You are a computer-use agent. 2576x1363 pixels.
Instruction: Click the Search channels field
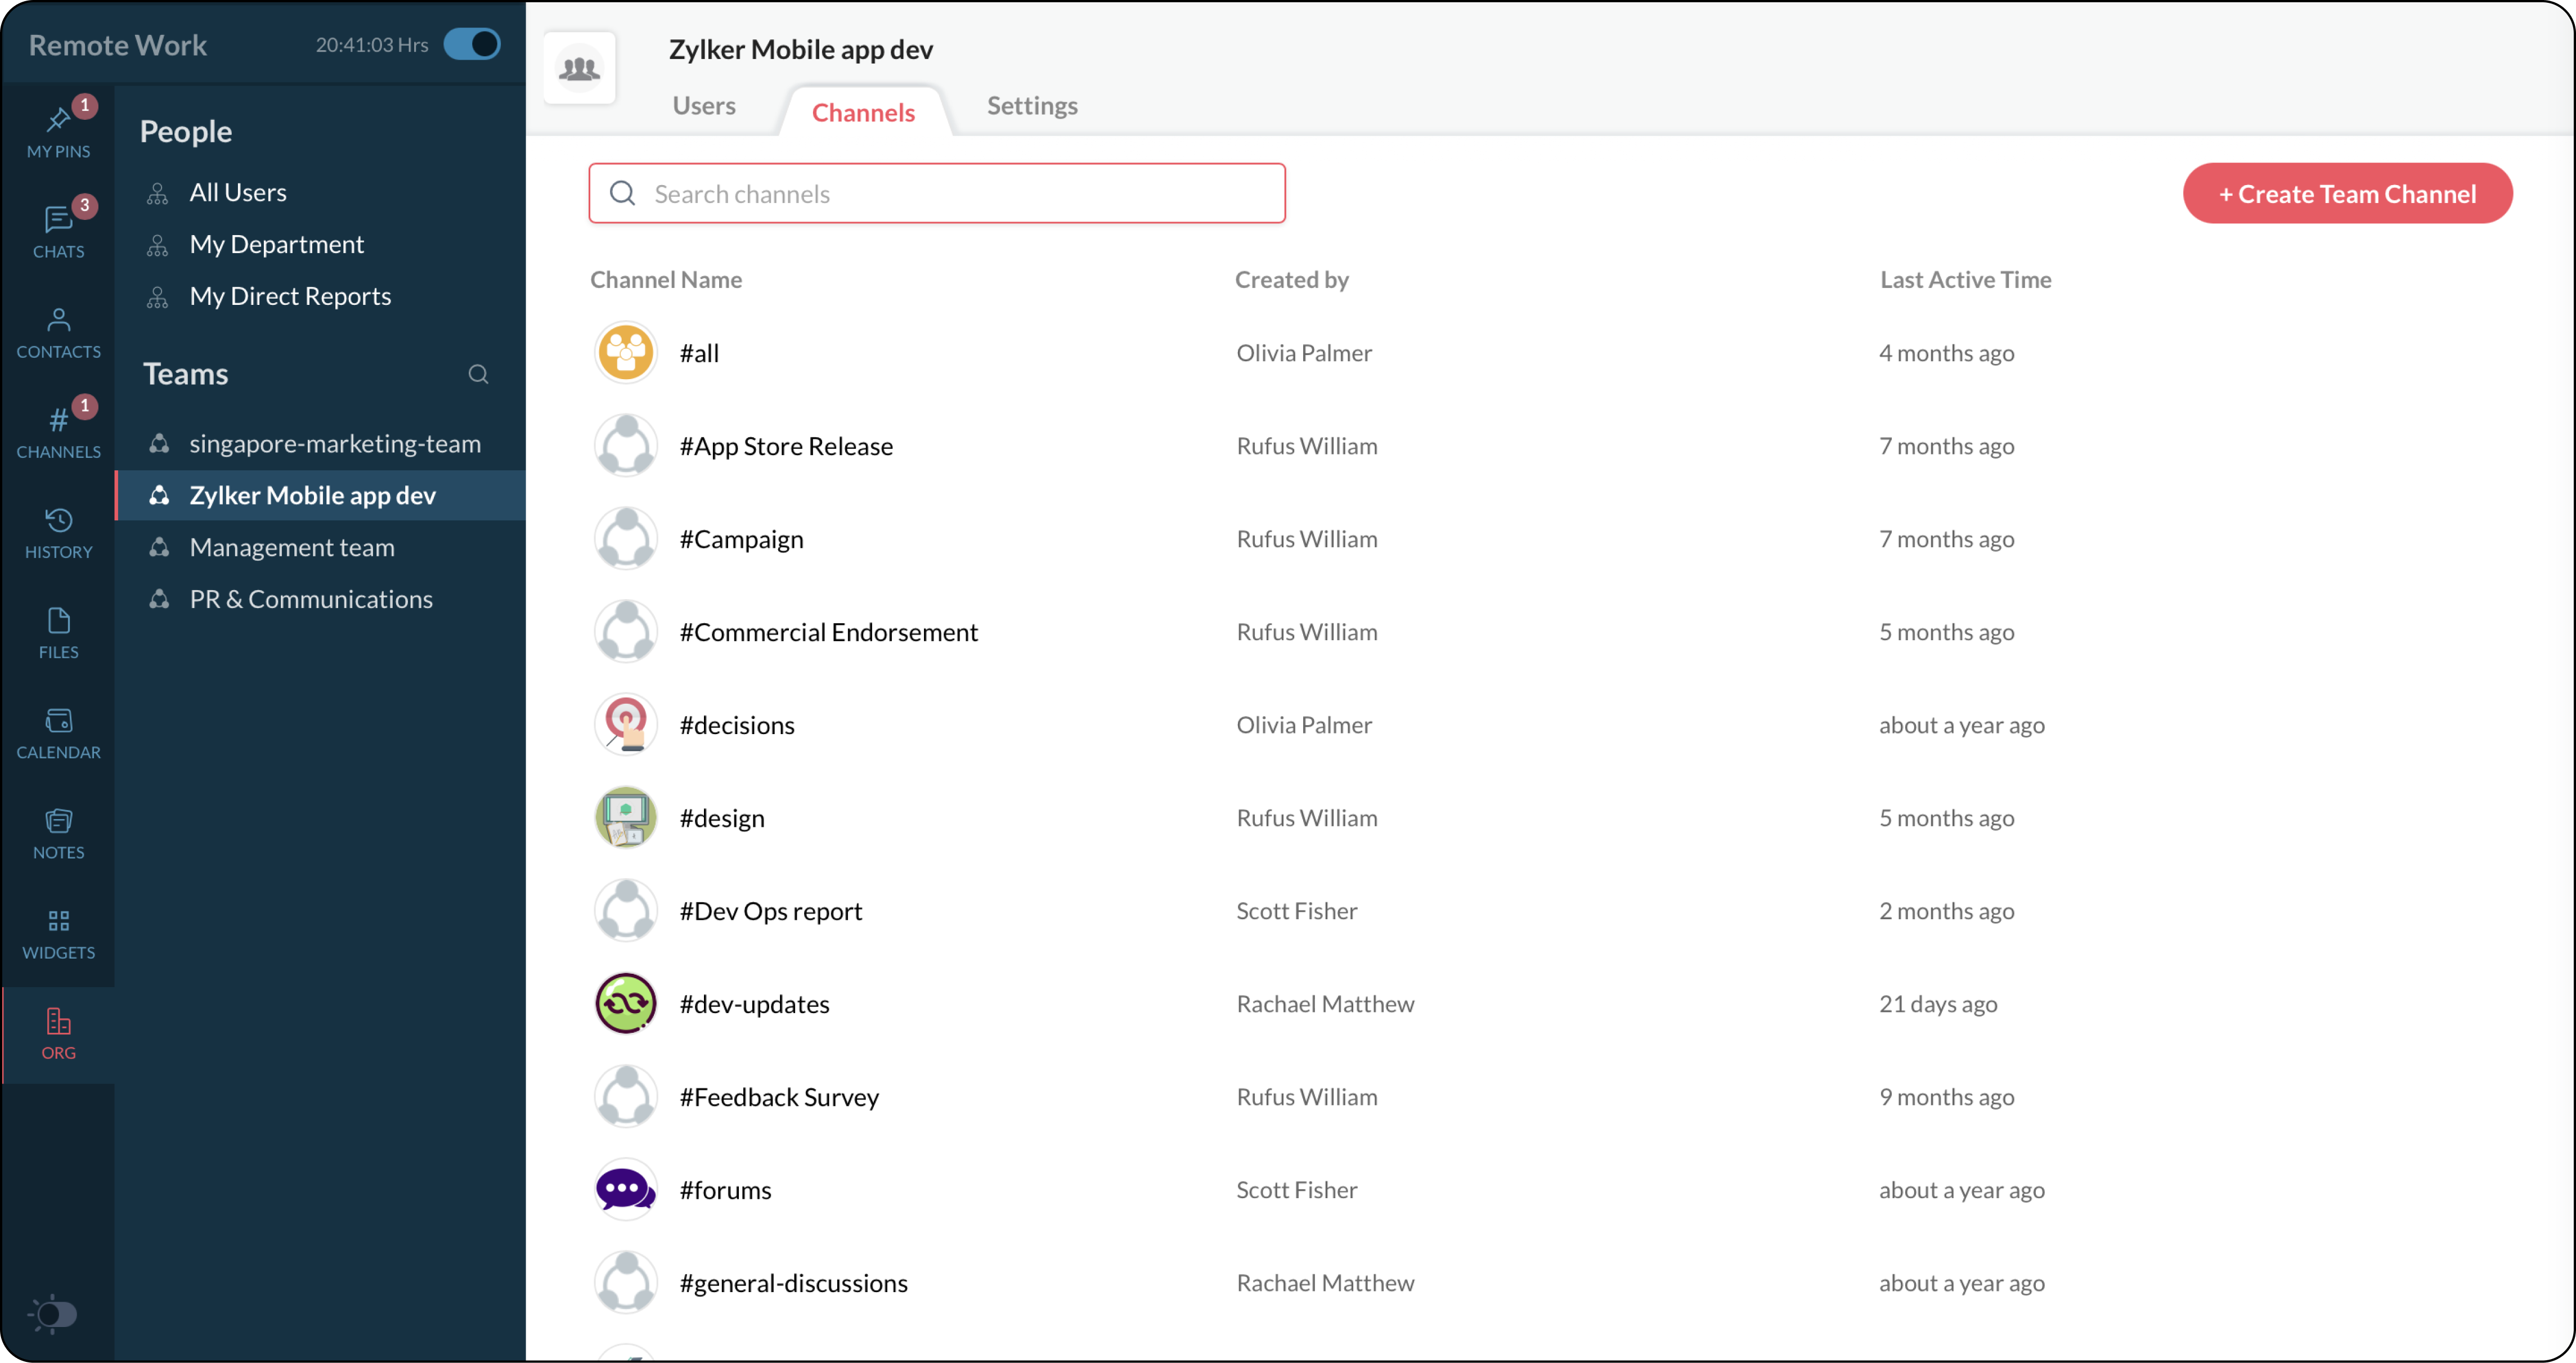point(936,194)
